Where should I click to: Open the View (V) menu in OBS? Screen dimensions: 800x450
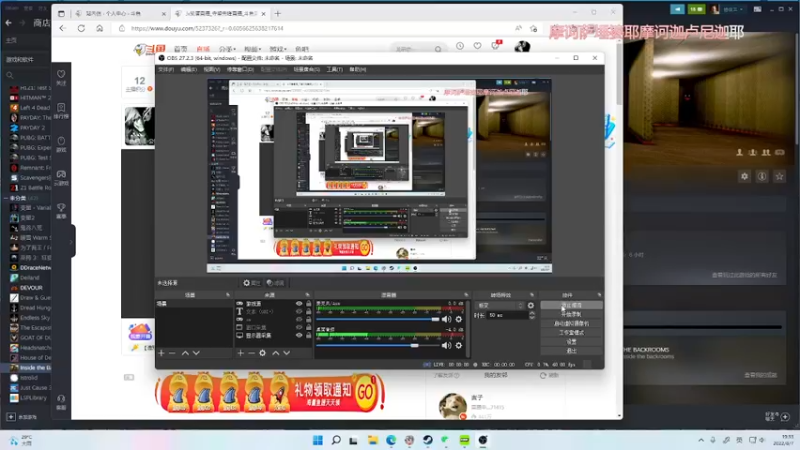[212, 69]
